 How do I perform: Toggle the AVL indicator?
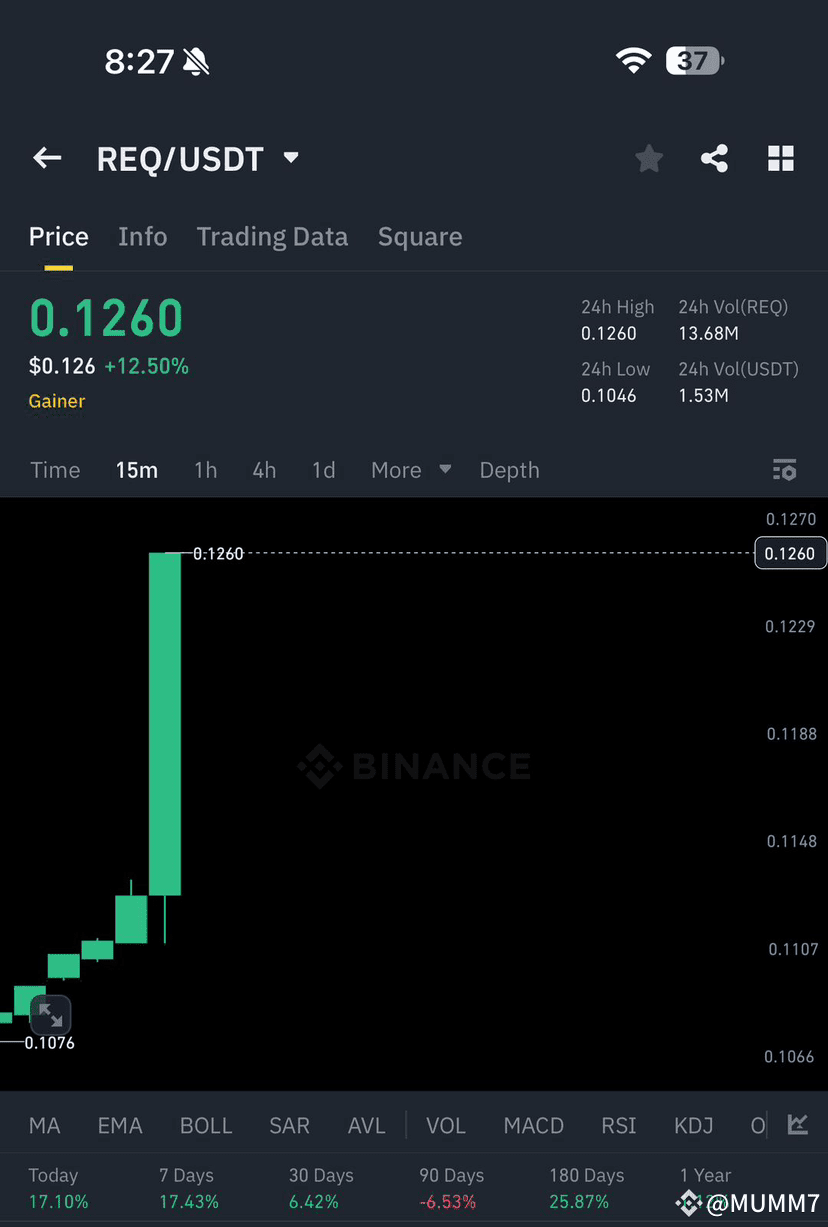point(366,1126)
